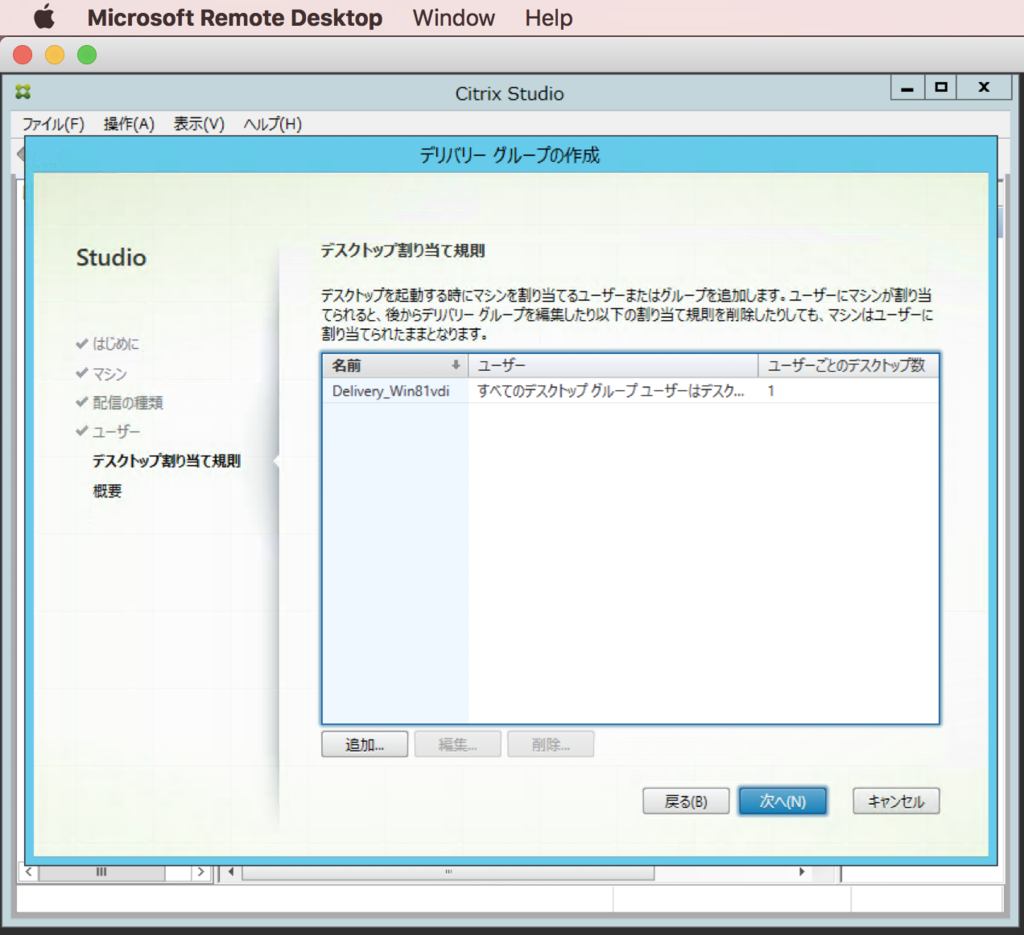This screenshot has width=1024, height=935.
Task: Minimize the Citrix Studio window
Action: point(907,87)
